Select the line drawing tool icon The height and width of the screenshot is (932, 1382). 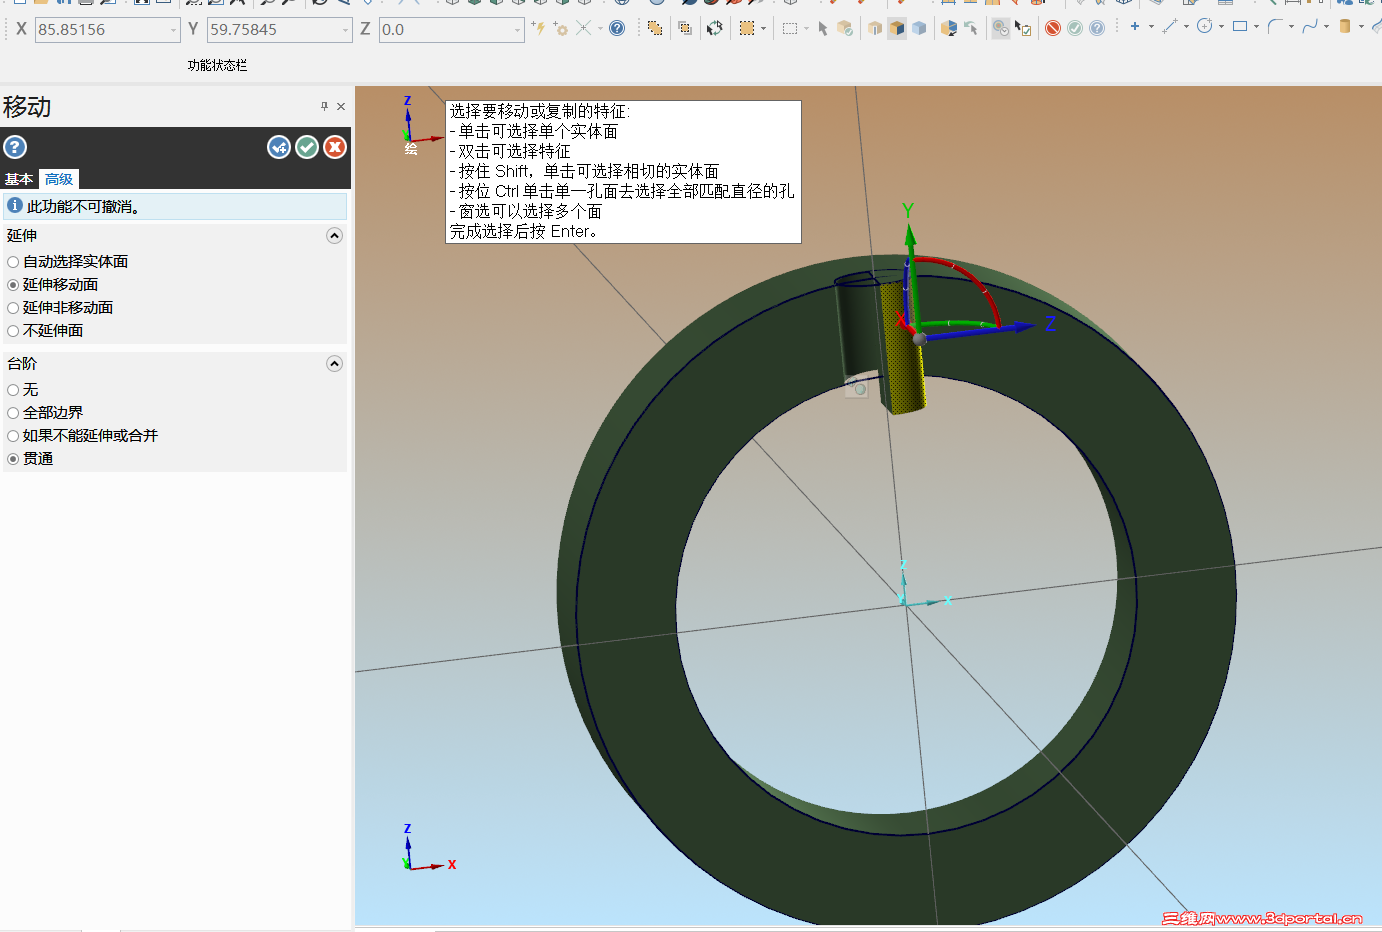[1169, 26]
